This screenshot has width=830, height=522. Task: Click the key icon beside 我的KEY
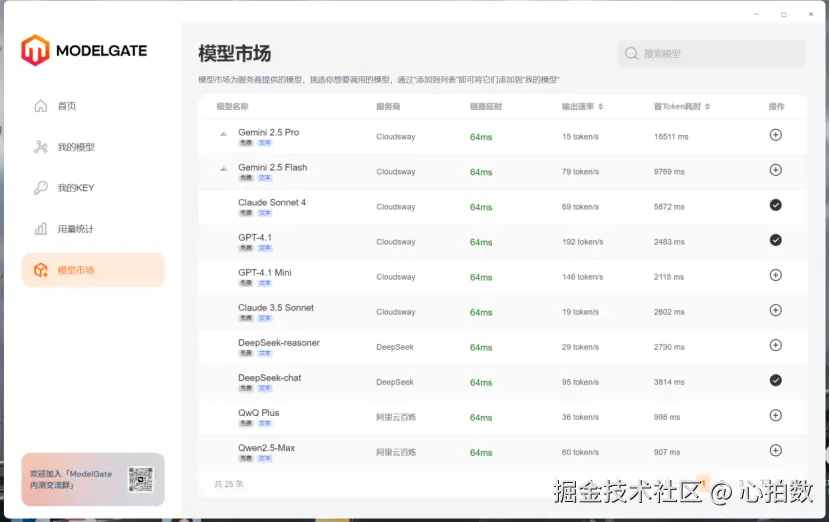point(41,187)
